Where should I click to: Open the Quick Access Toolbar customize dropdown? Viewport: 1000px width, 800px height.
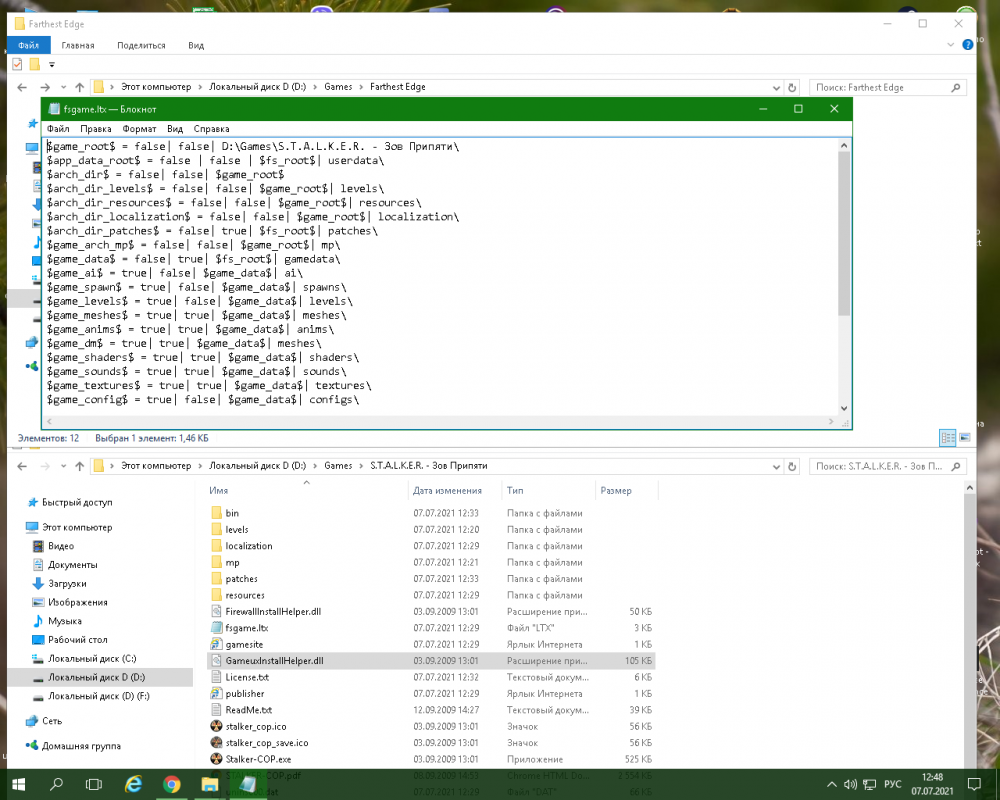click(x=52, y=65)
